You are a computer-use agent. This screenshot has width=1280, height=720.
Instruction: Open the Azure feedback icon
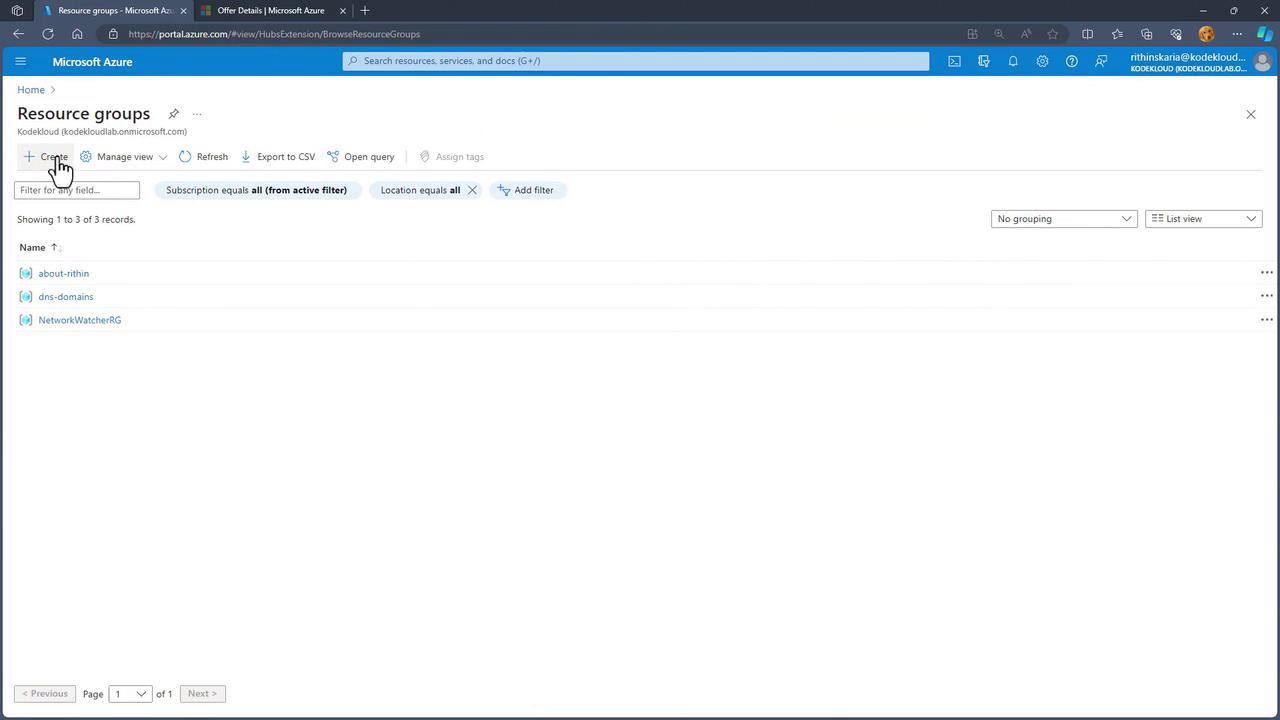pos(1101,61)
